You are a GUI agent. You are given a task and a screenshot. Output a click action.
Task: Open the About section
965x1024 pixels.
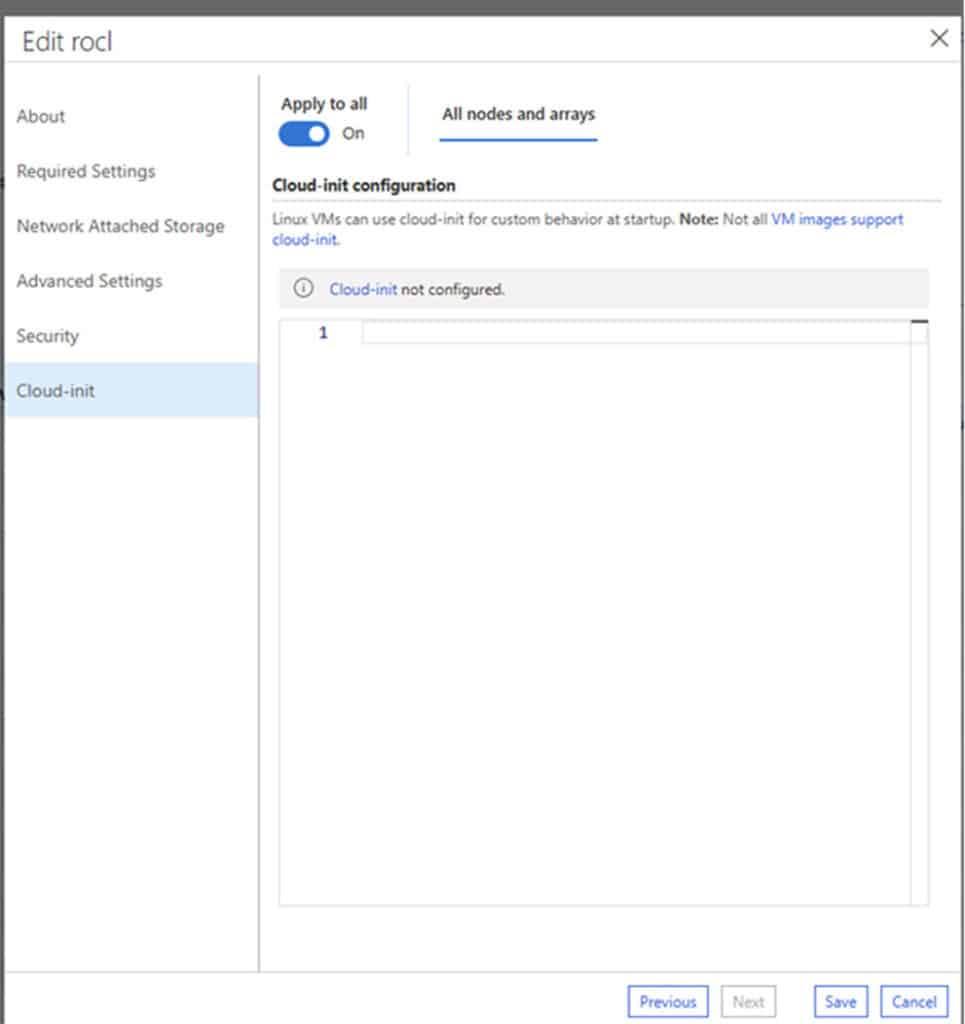[41, 116]
